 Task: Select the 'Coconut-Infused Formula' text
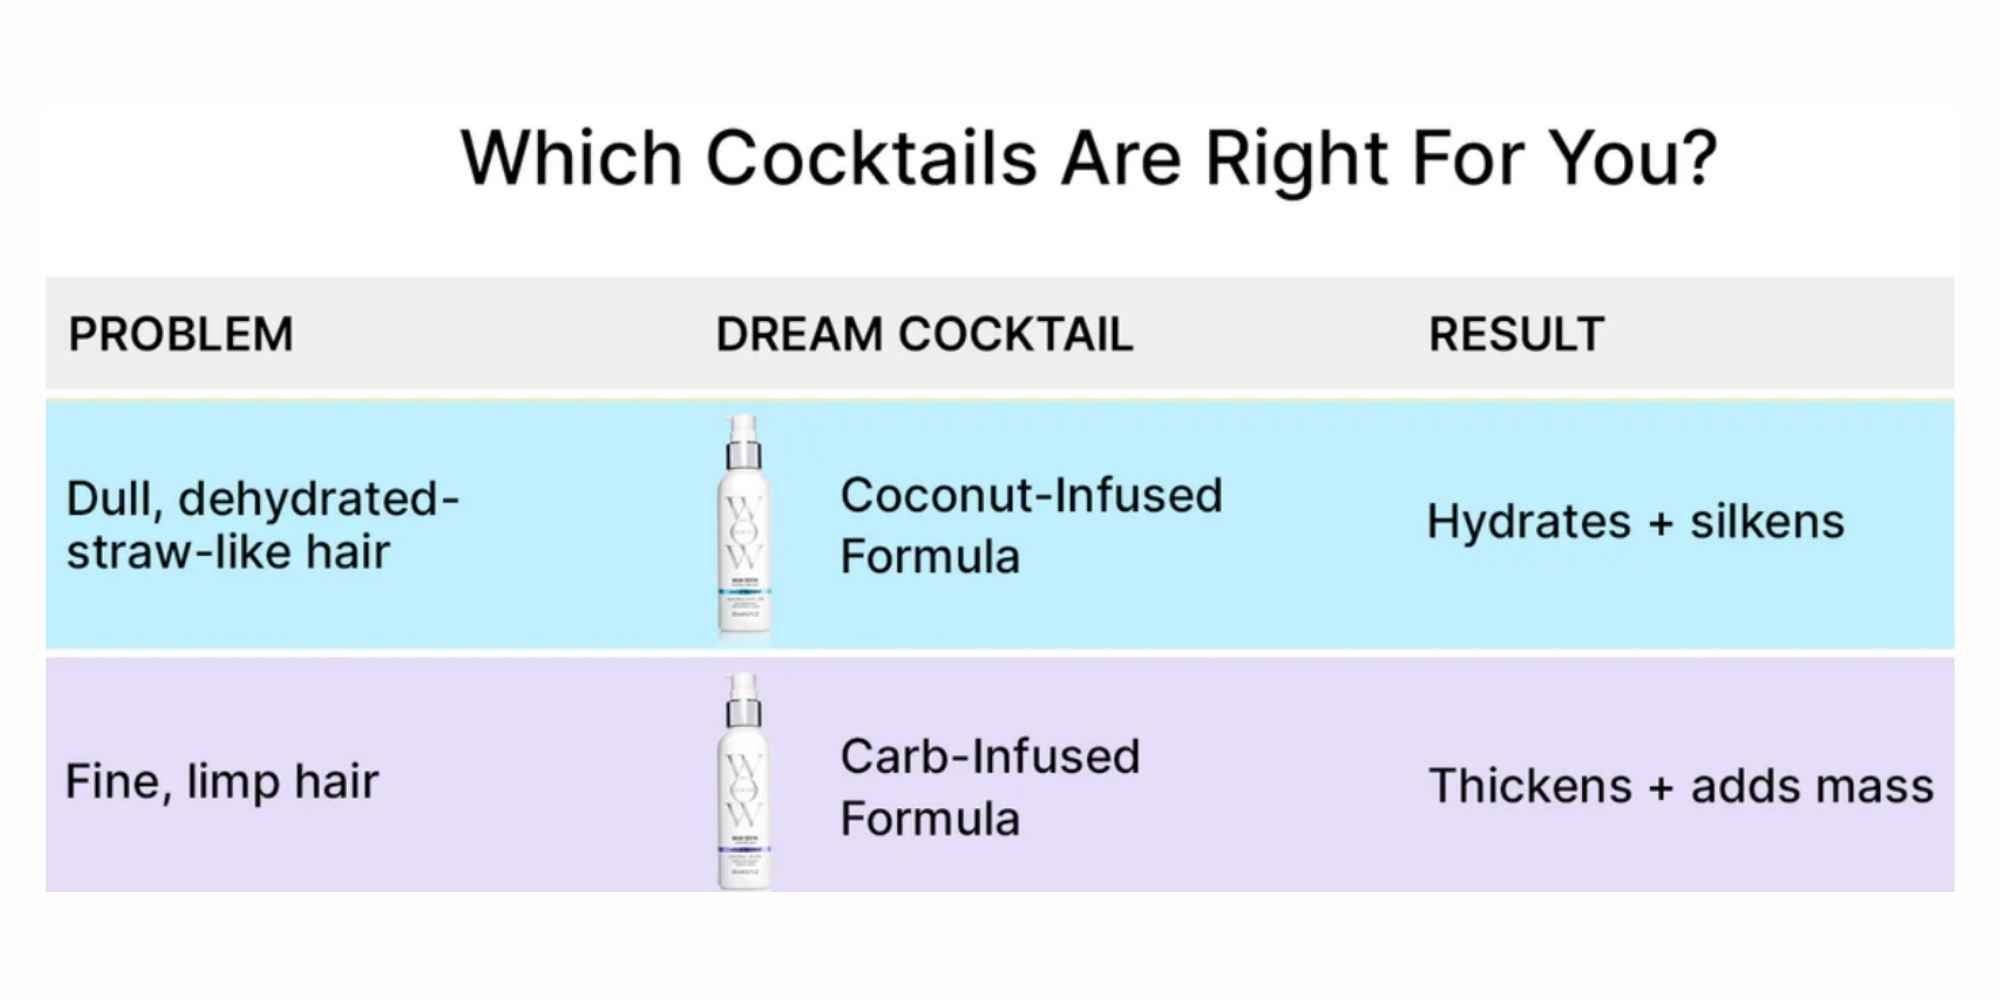[x=1030, y=525]
